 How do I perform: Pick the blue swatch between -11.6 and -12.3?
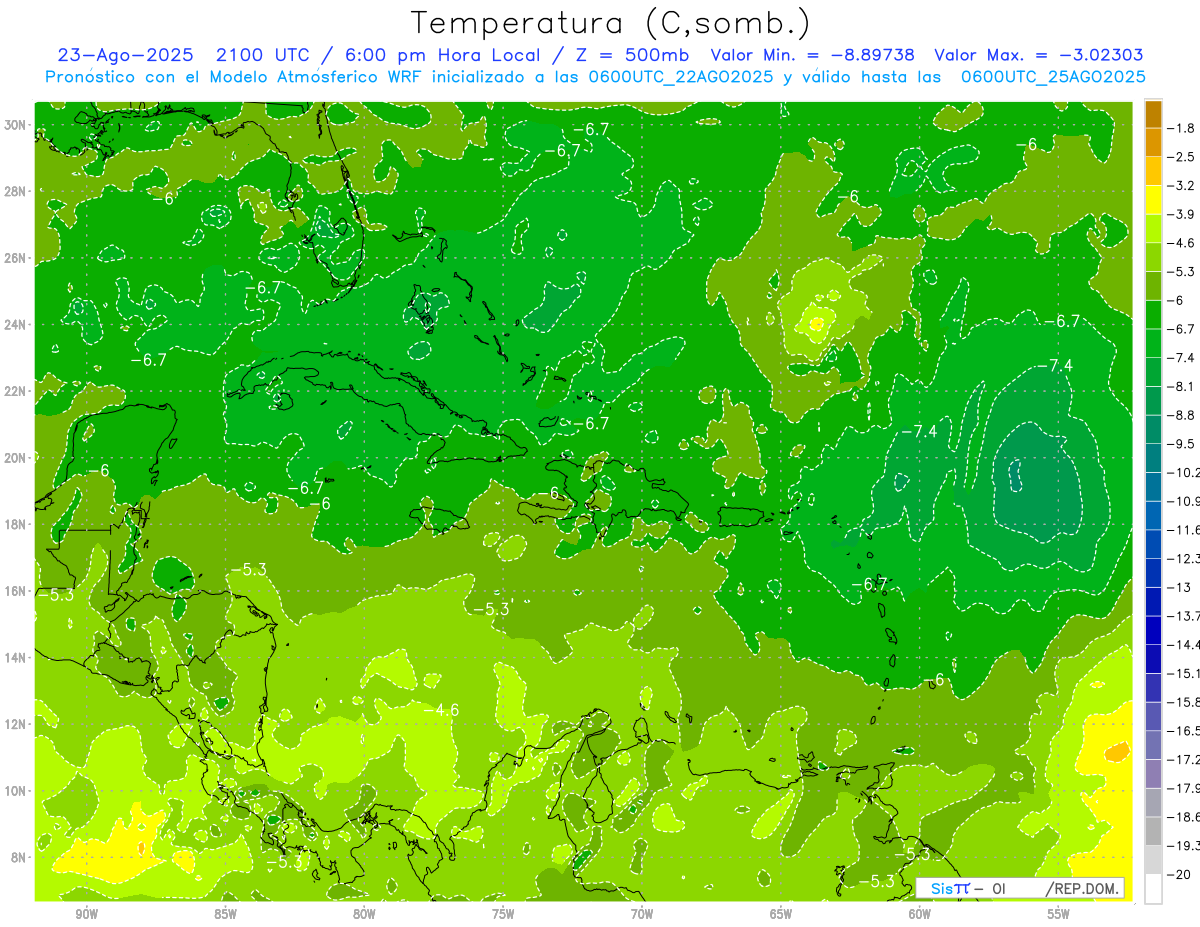1153,544
